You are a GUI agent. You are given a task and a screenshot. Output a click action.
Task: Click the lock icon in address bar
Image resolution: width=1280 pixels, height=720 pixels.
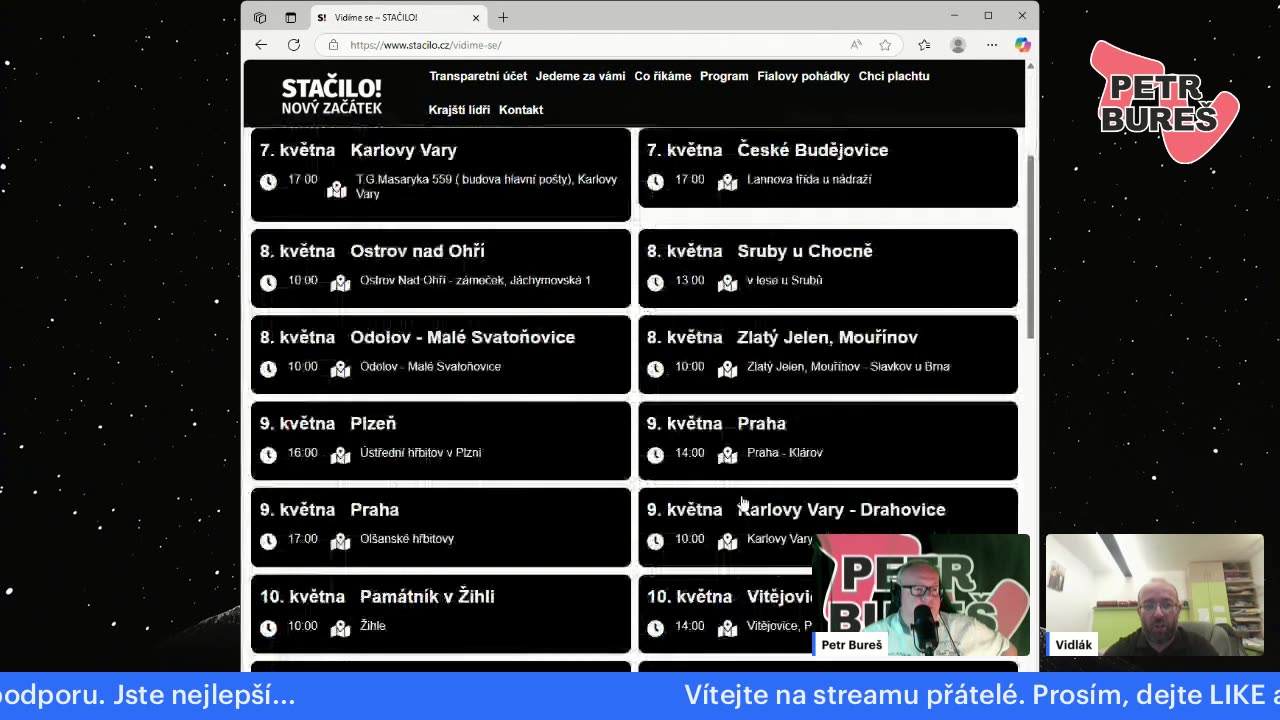[333, 45]
